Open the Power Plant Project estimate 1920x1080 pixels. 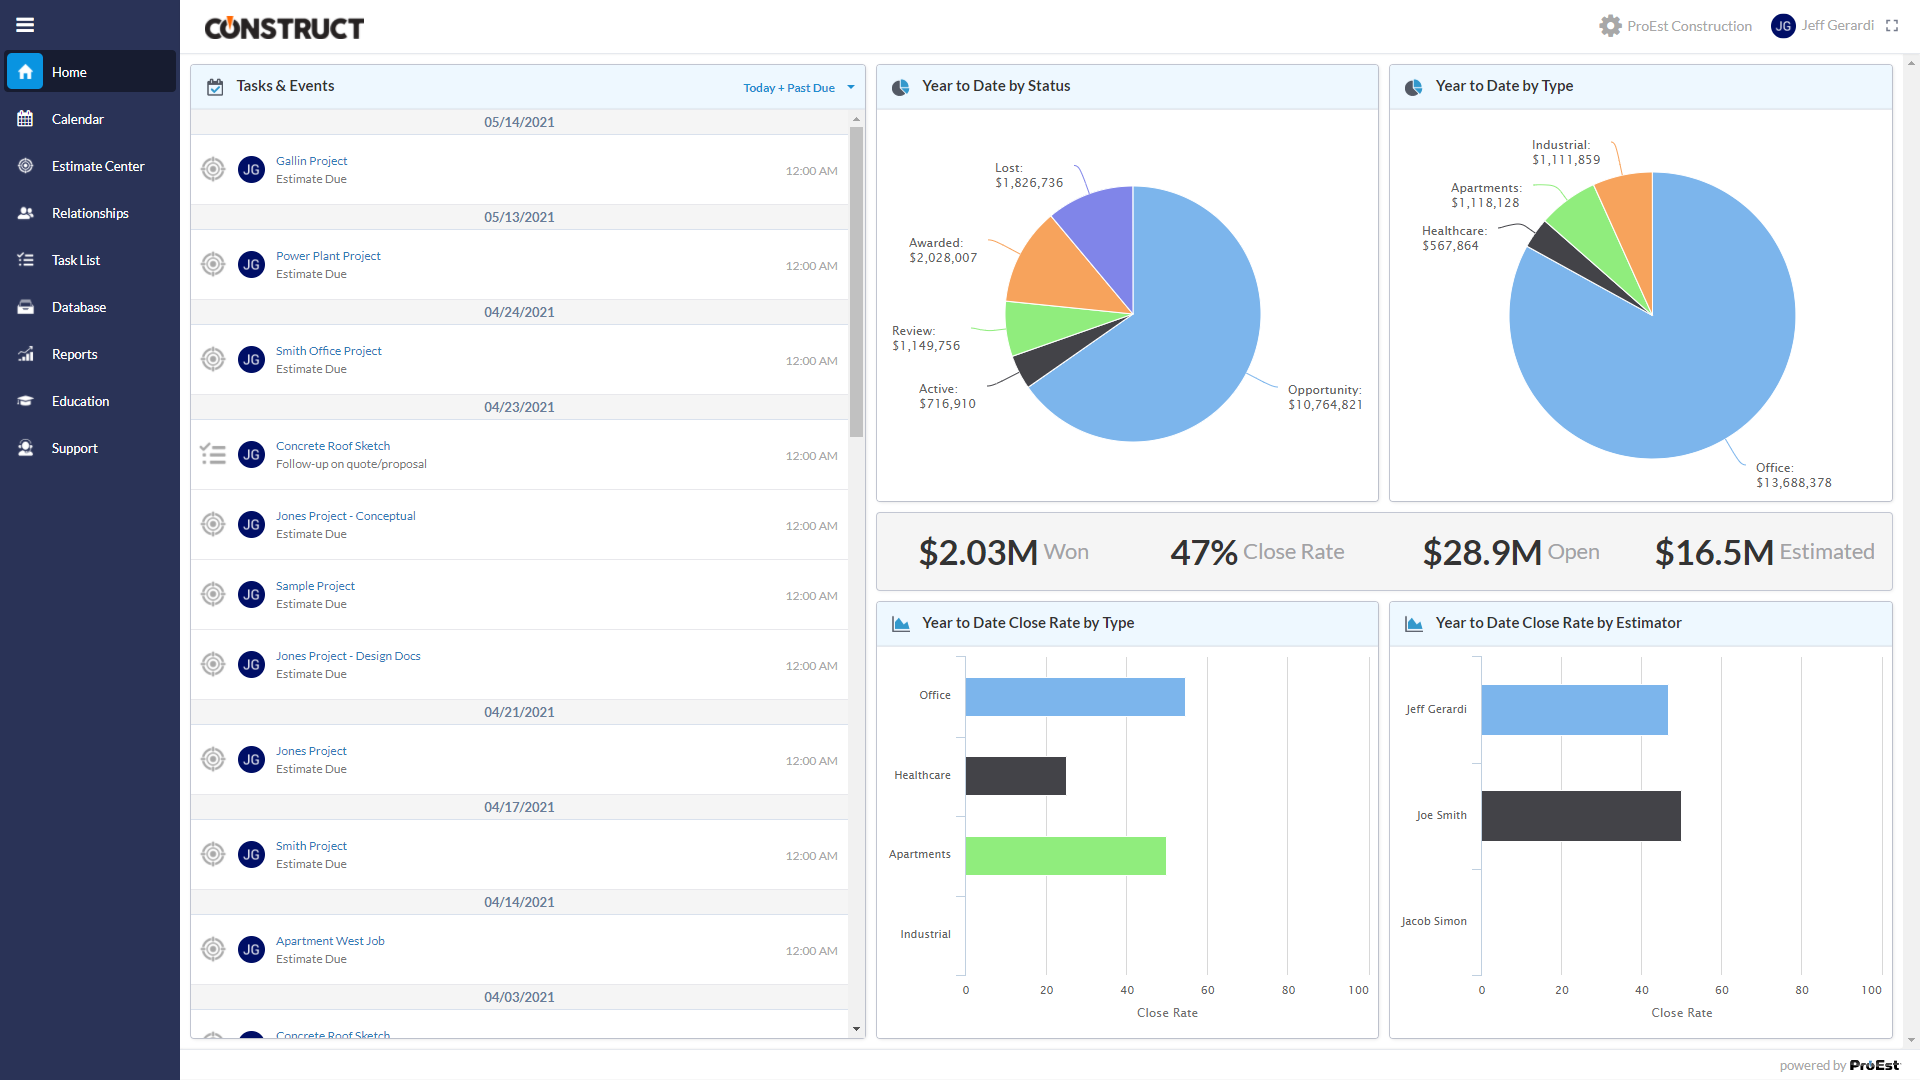(327, 255)
